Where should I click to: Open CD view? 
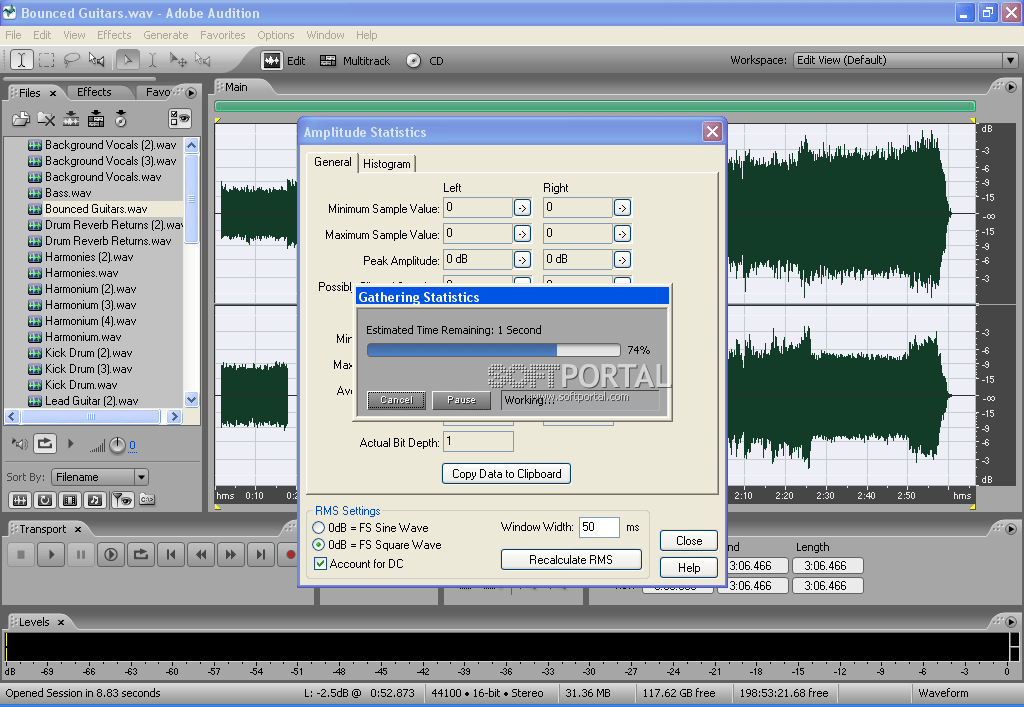426,61
